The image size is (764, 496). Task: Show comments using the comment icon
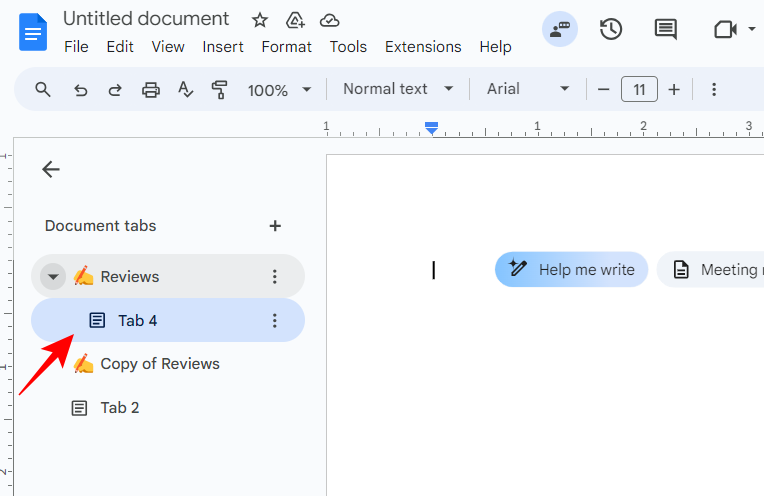pyautogui.click(x=665, y=30)
